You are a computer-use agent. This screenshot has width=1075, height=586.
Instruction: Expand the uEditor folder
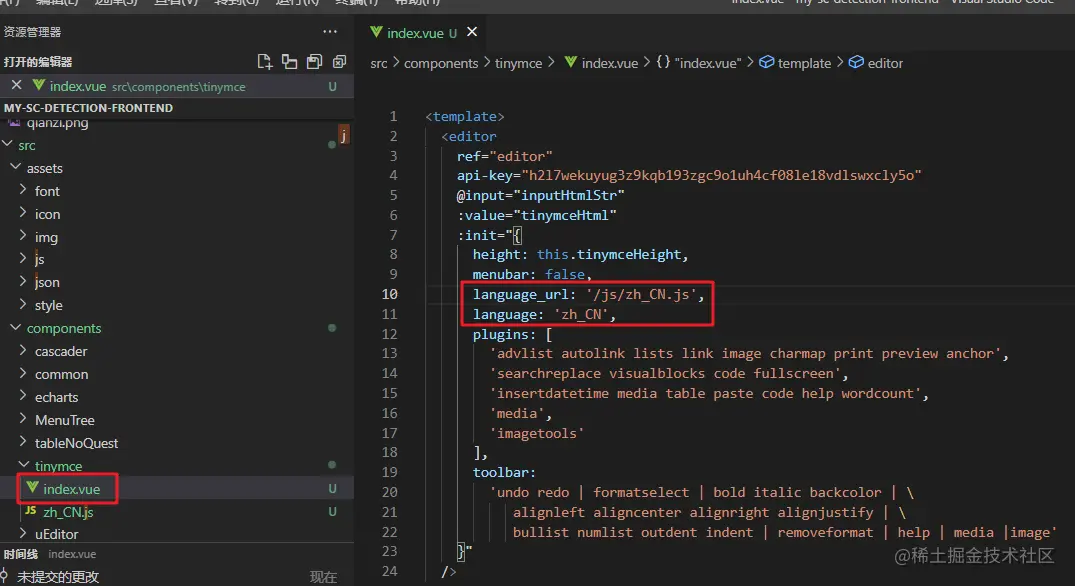point(23,533)
